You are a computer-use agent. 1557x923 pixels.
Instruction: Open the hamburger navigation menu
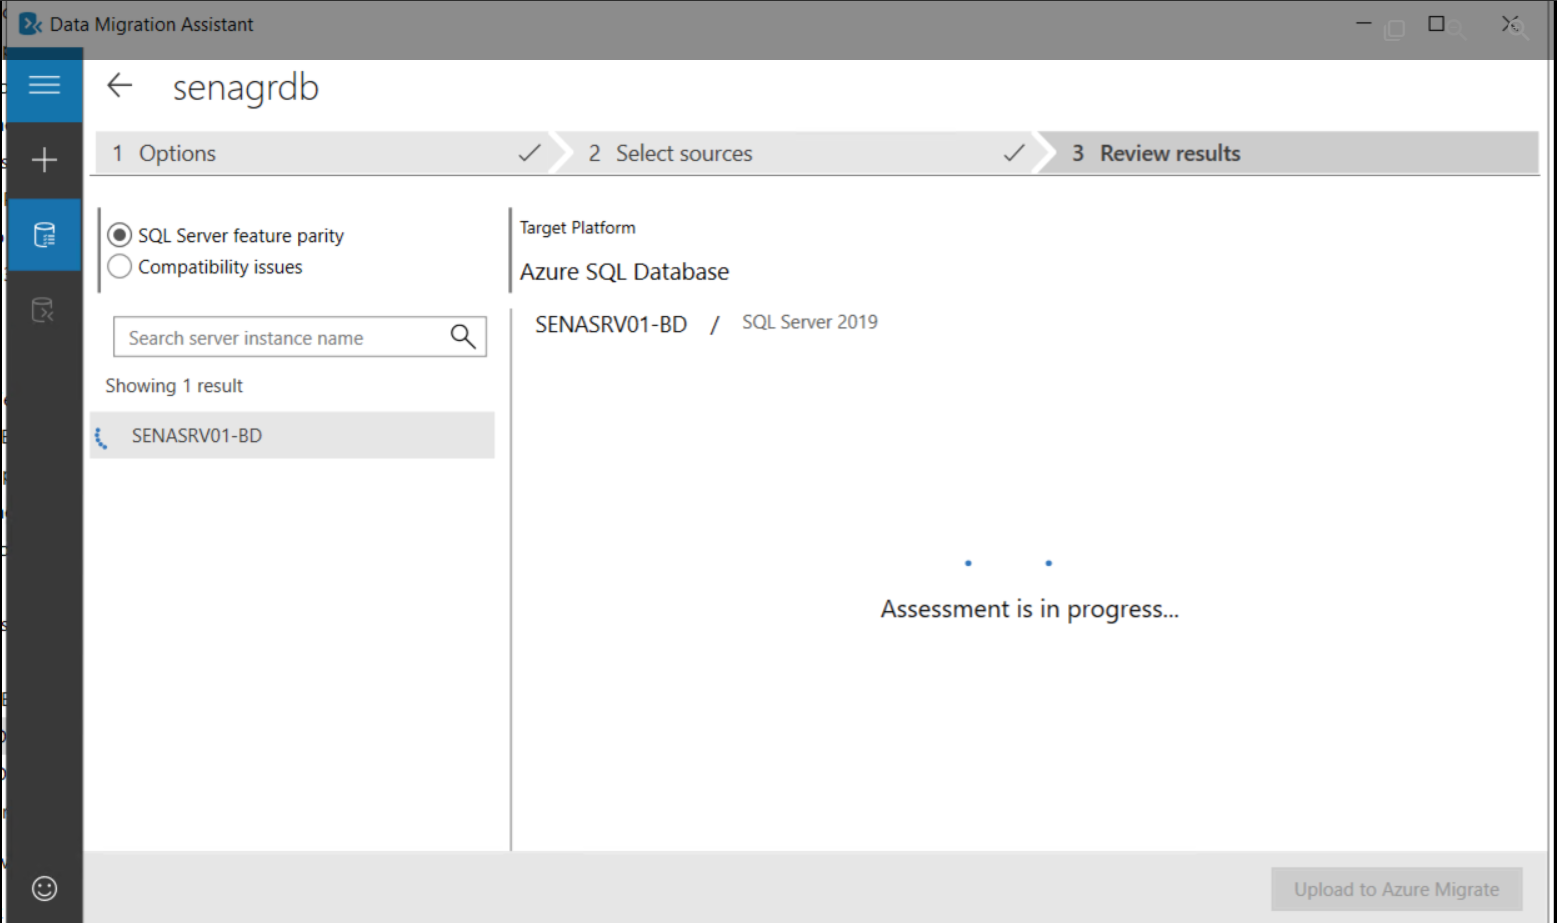[x=43, y=85]
